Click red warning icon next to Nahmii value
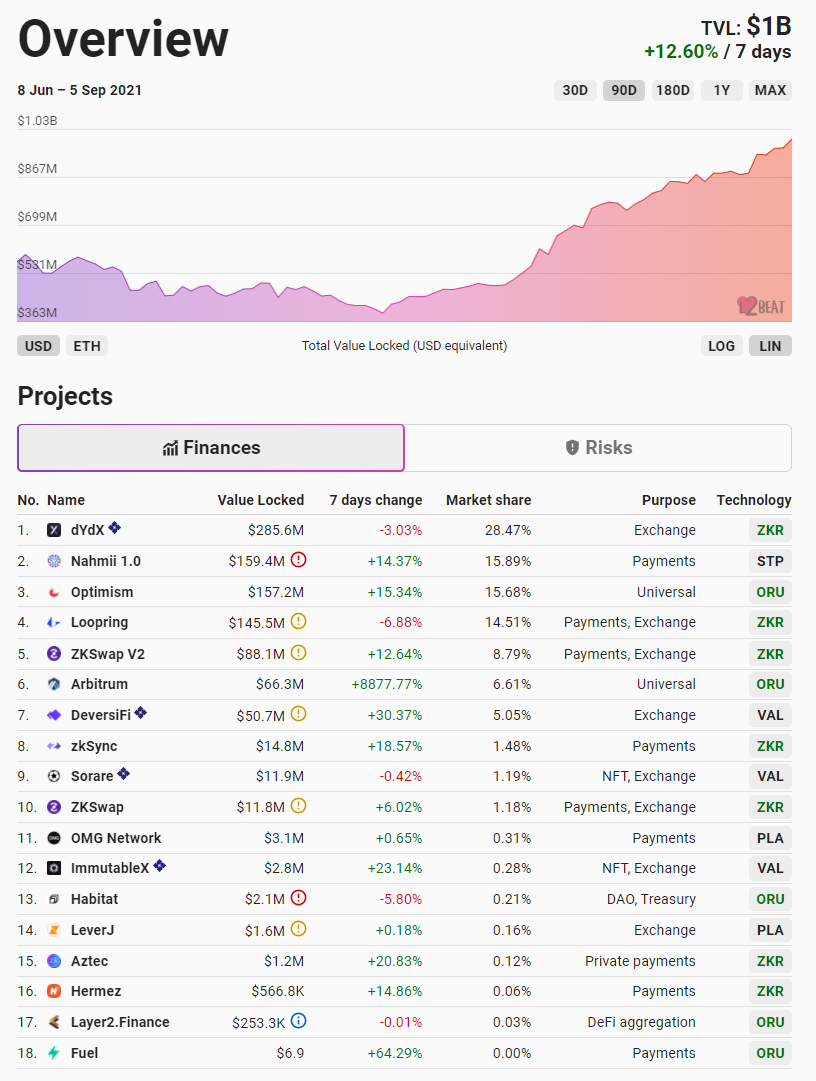816x1081 pixels. pos(298,560)
